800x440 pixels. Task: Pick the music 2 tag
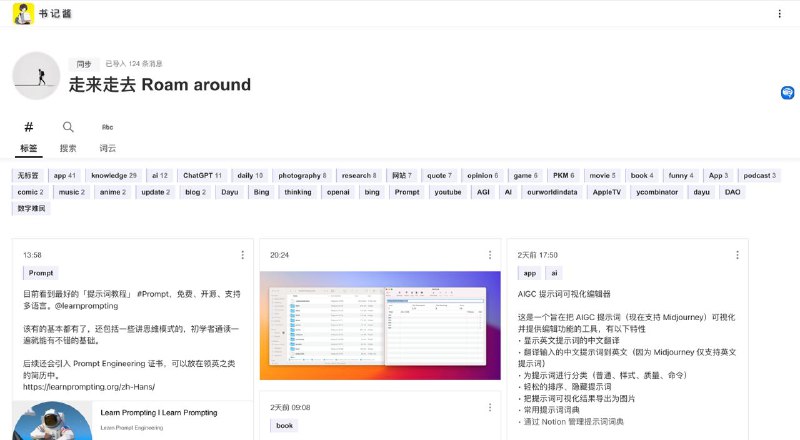(x=71, y=192)
